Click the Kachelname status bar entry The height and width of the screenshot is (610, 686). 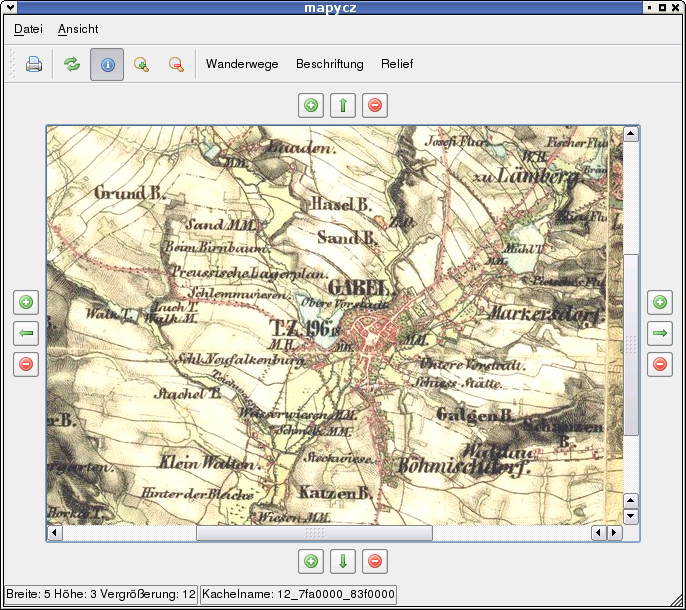coord(298,594)
